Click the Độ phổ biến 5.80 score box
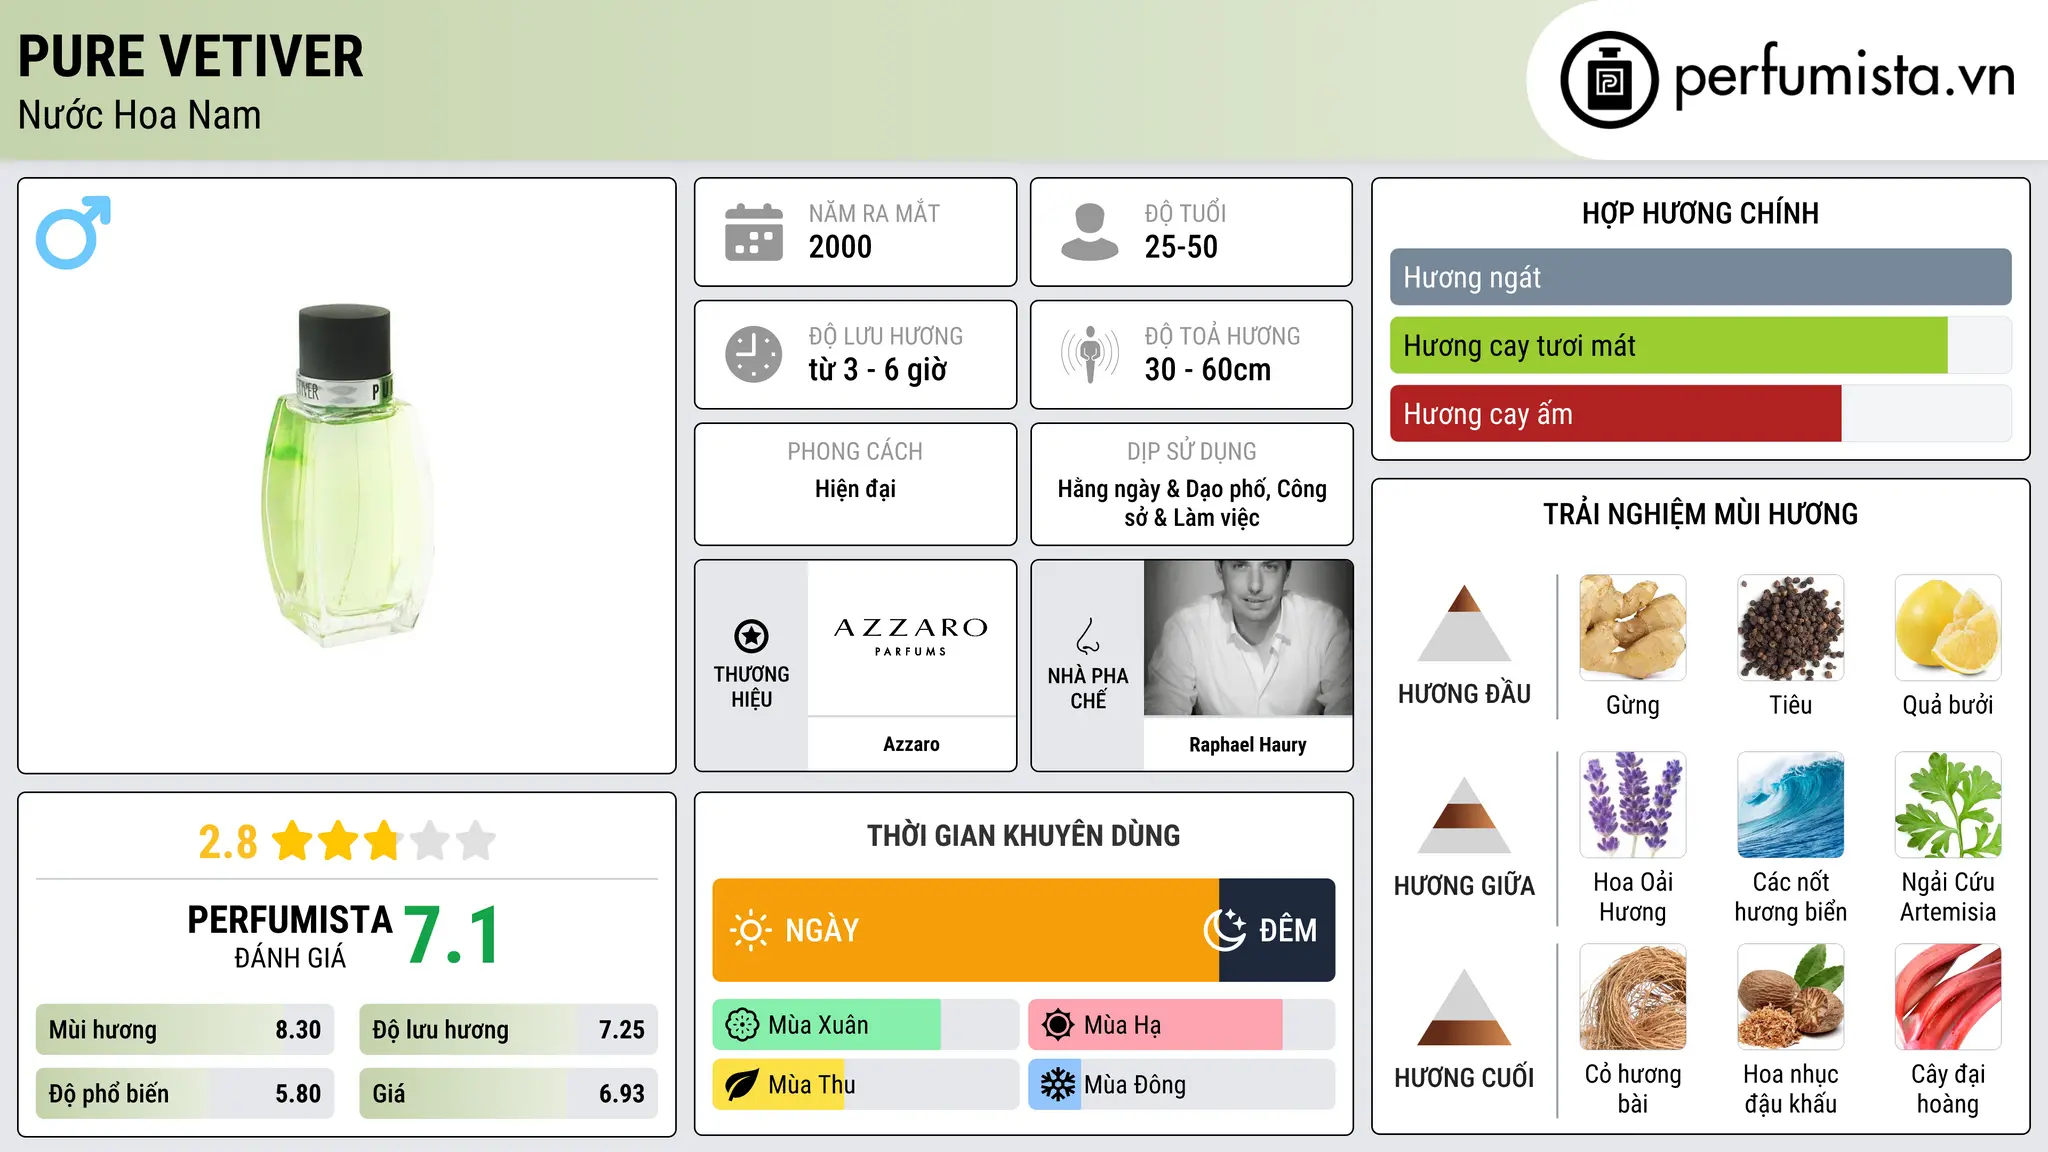This screenshot has height=1152, width=2048. [x=185, y=1093]
